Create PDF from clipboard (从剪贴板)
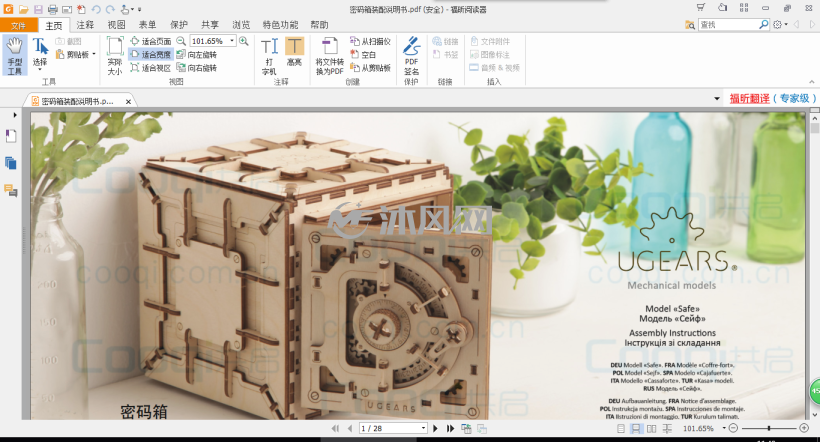 [370, 68]
